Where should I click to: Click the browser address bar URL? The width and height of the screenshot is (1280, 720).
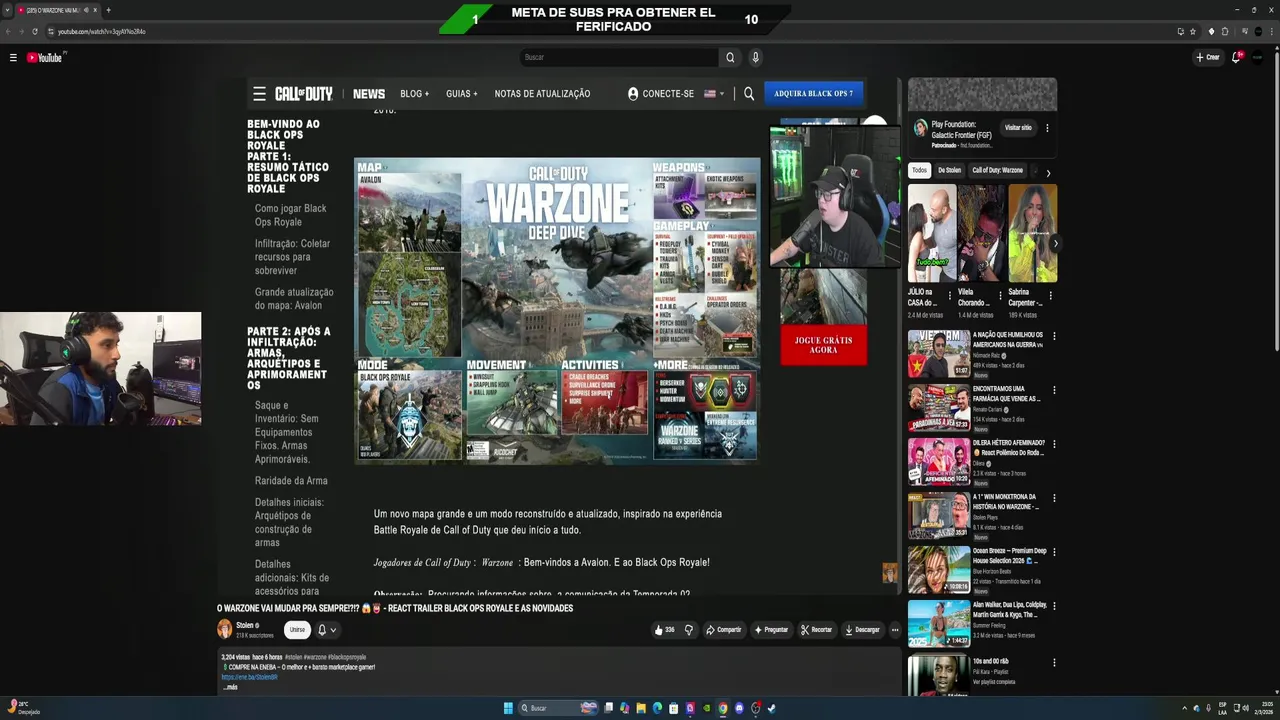pos(102,31)
